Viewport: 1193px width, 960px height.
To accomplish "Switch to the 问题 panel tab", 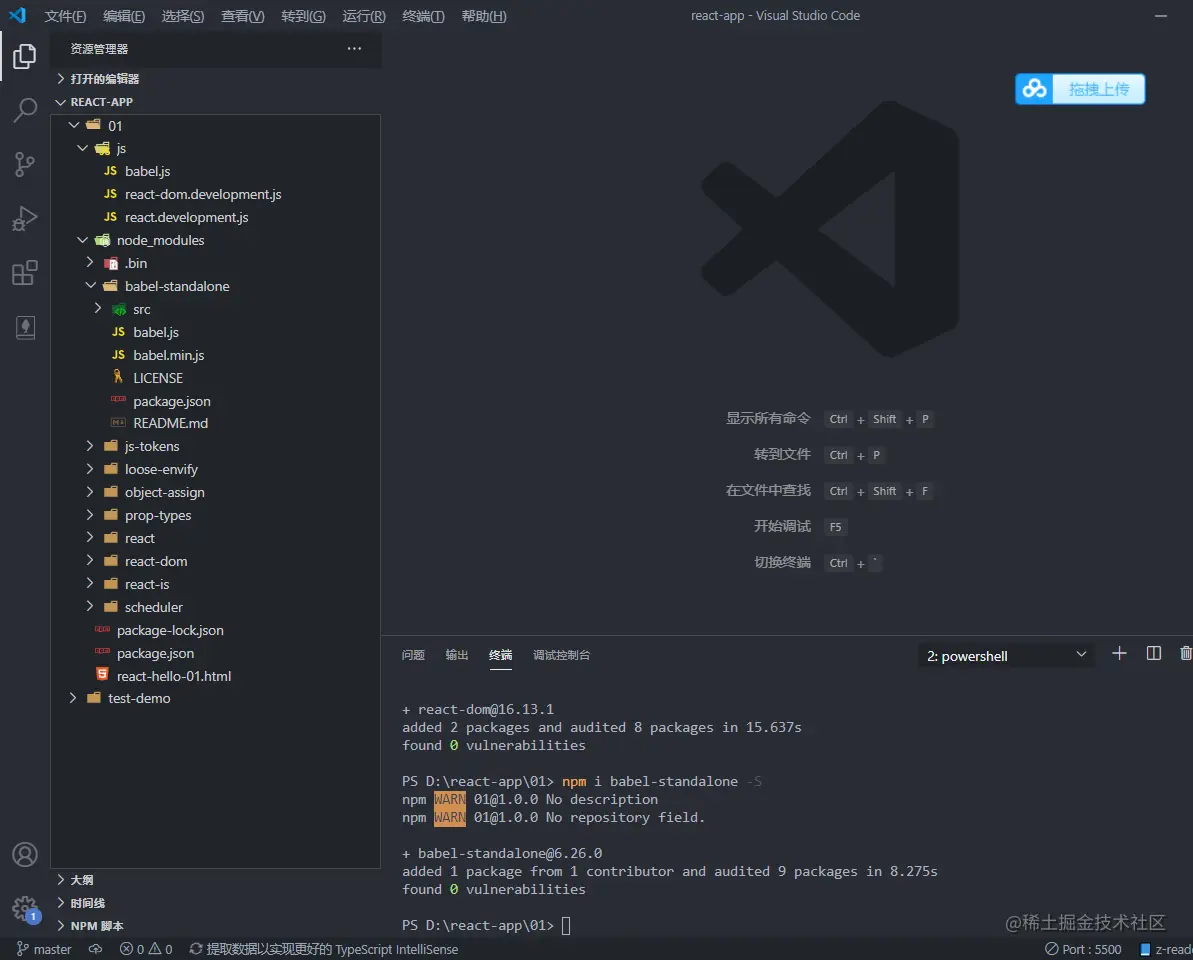I will pos(413,655).
